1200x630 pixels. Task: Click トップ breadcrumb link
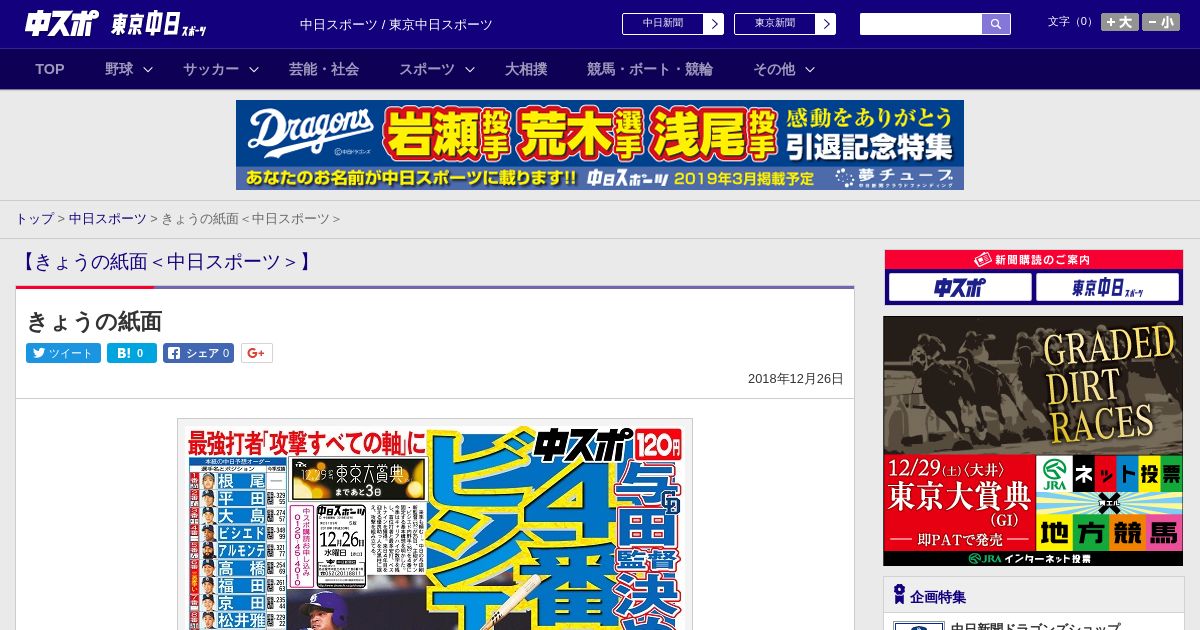(34, 218)
